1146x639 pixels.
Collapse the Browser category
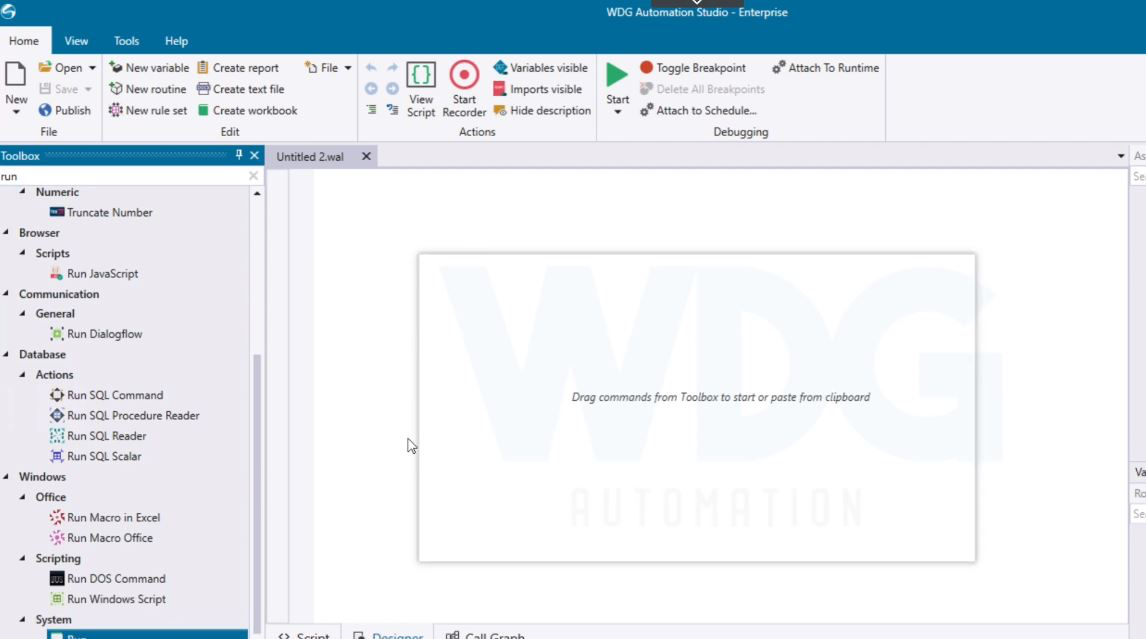pyautogui.click(x=7, y=232)
